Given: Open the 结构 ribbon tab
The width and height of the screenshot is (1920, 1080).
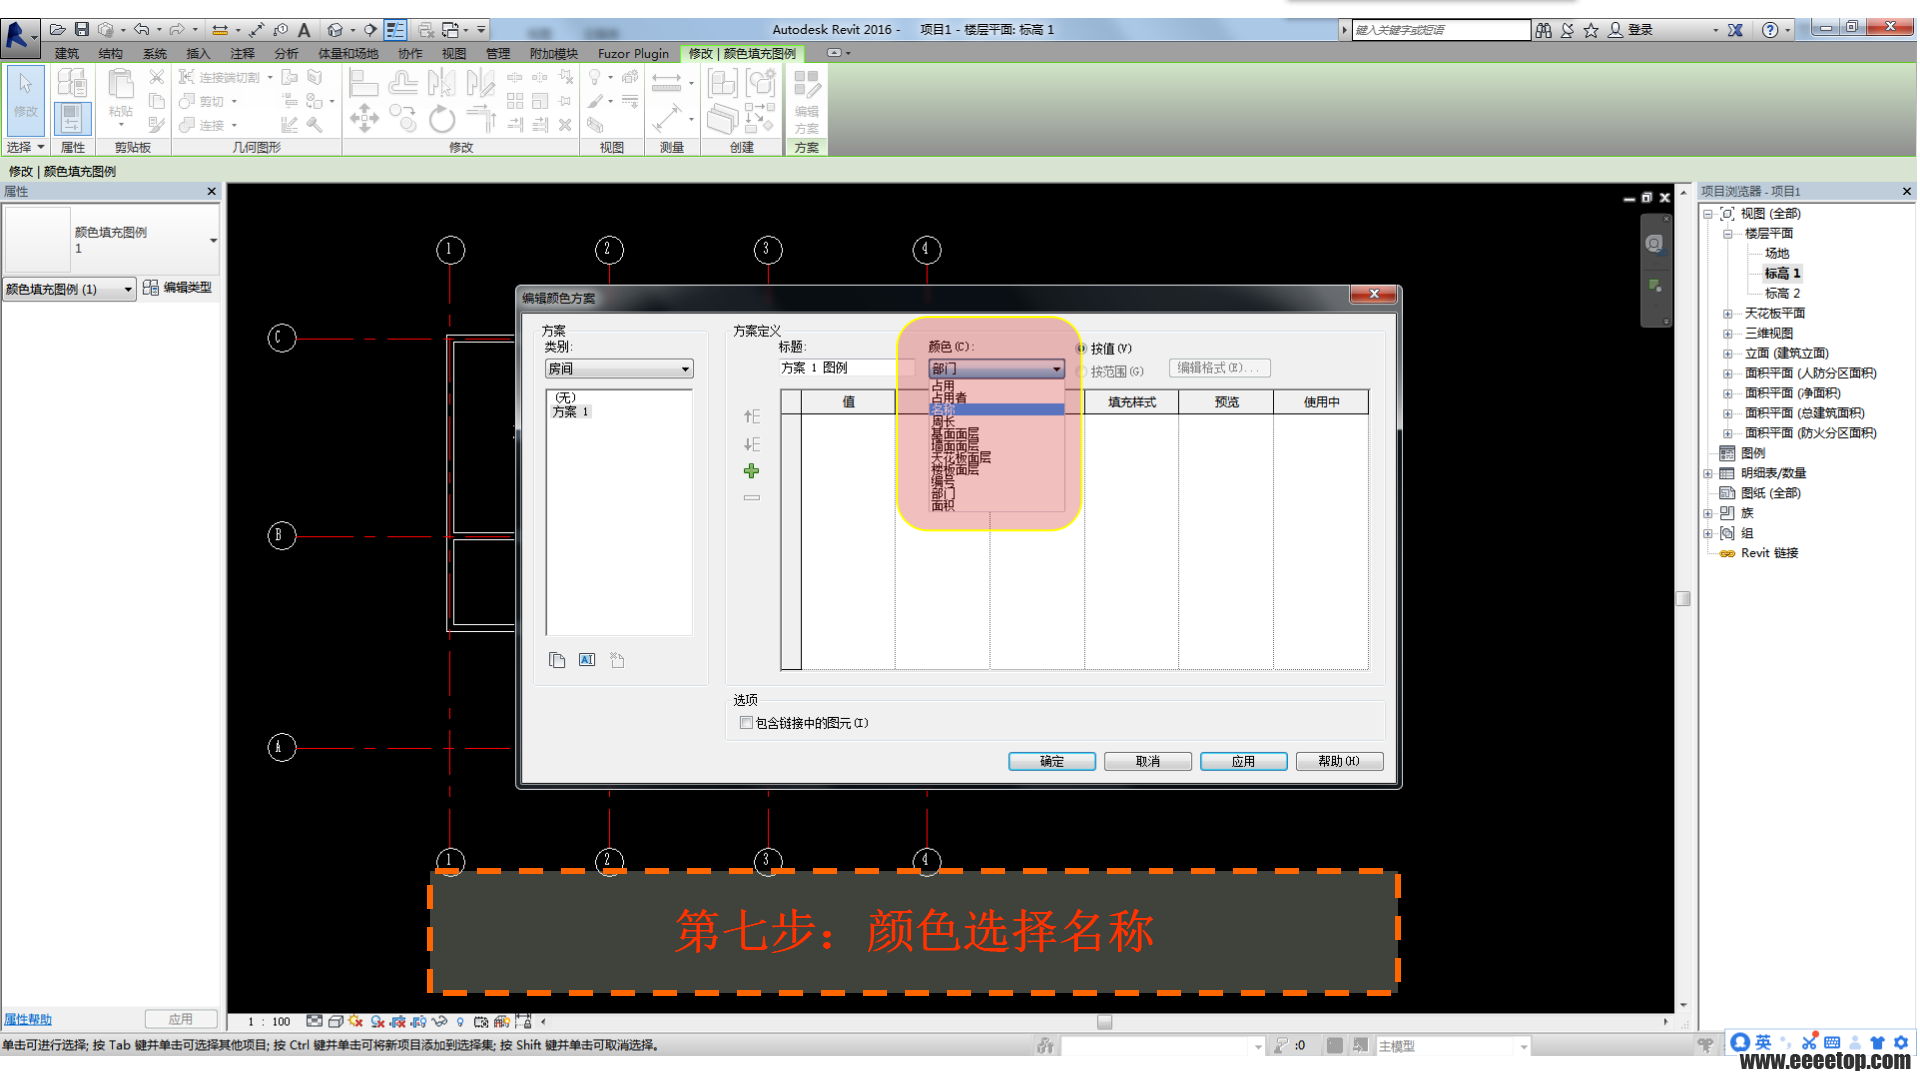Looking at the screenshot, I should [x=111, y=54].
